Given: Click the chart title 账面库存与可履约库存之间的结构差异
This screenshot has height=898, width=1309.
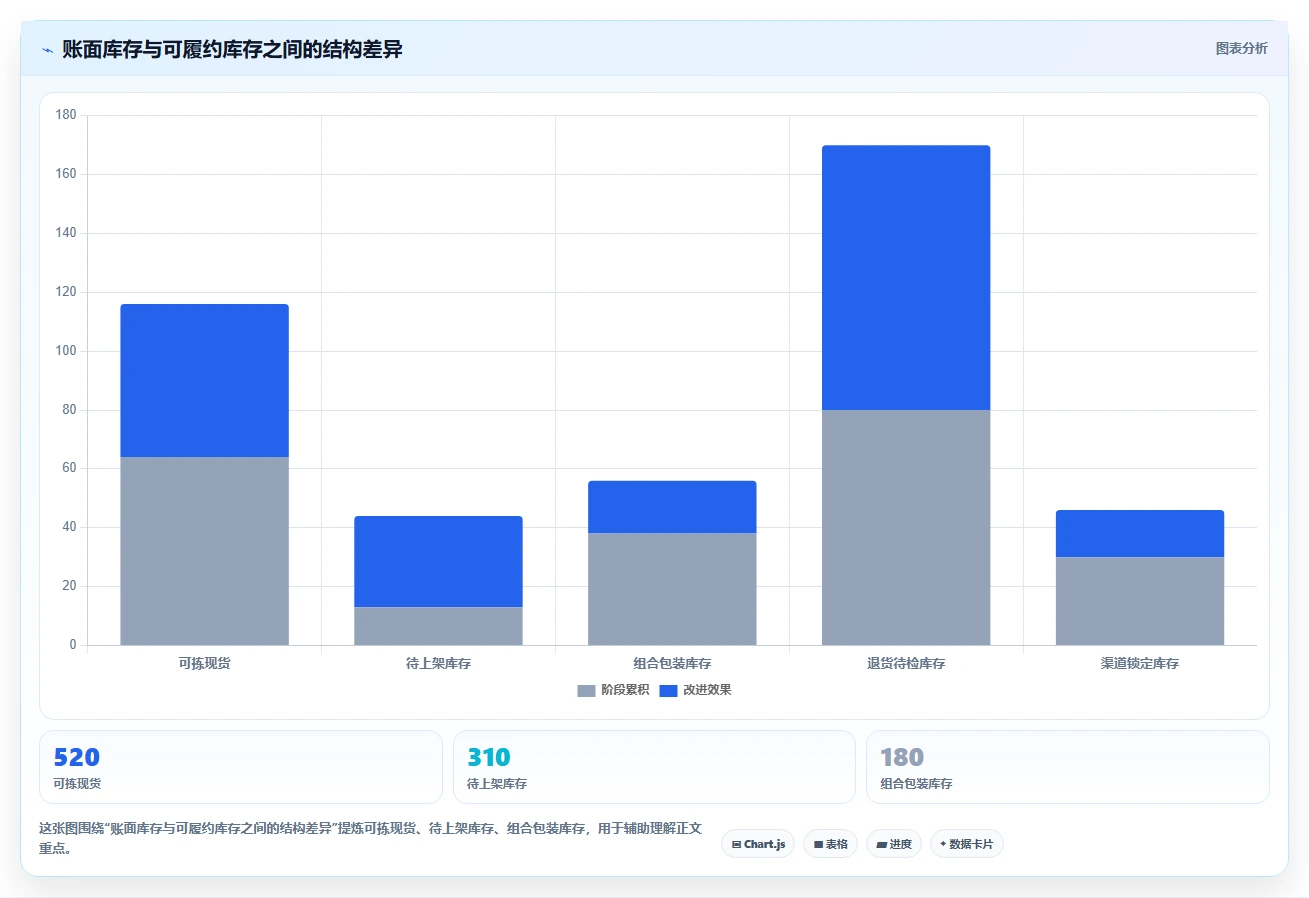Looking at the screenshot, I should 232,49.
